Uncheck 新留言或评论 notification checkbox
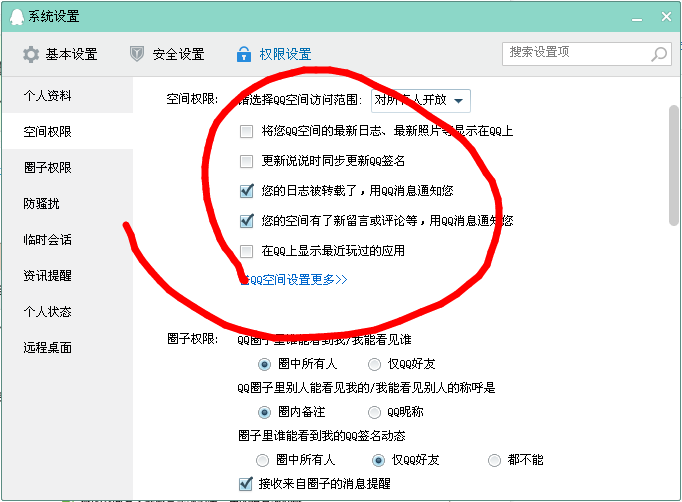Viewport: 682px width, 502px height. tap(246, 221)
